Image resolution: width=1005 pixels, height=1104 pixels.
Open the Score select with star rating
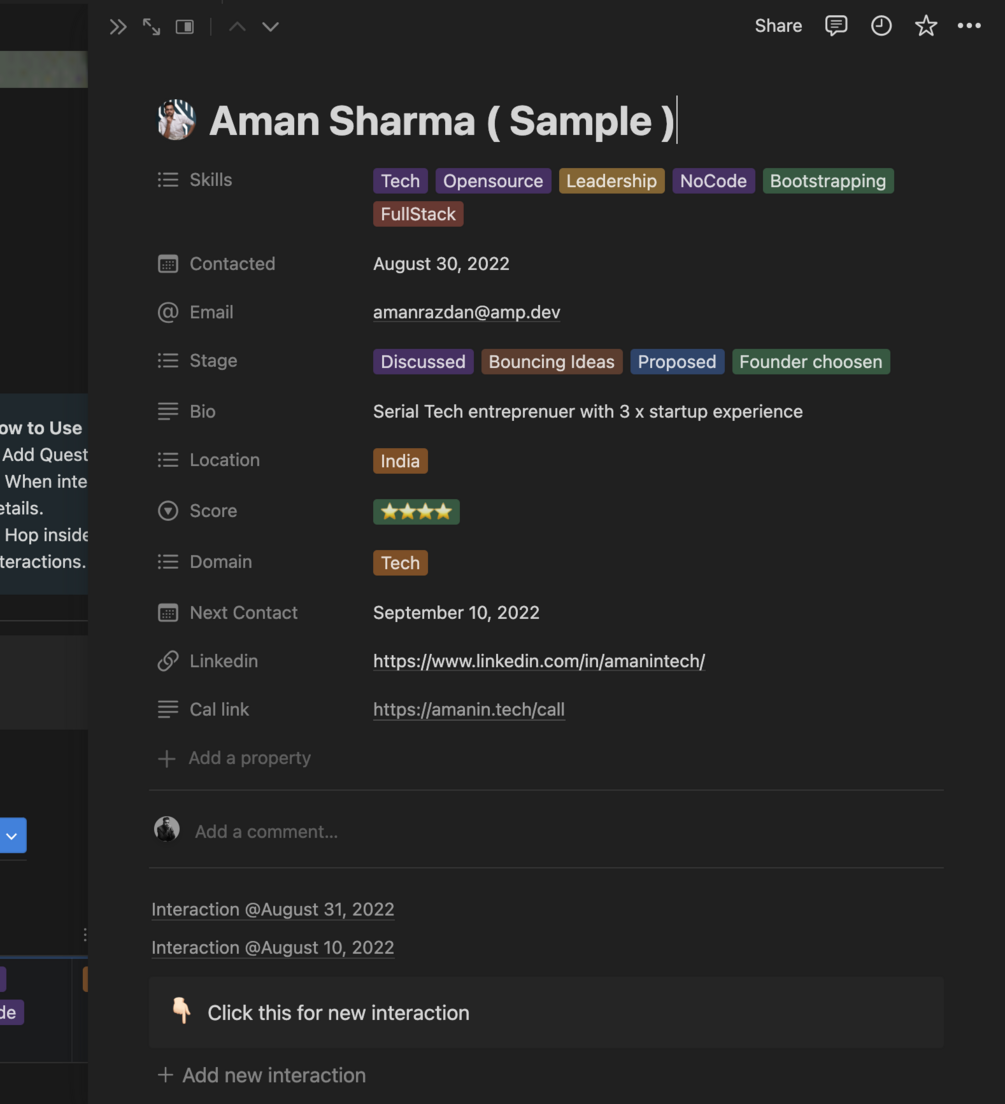pyautogui.click(x=416, y=512)
